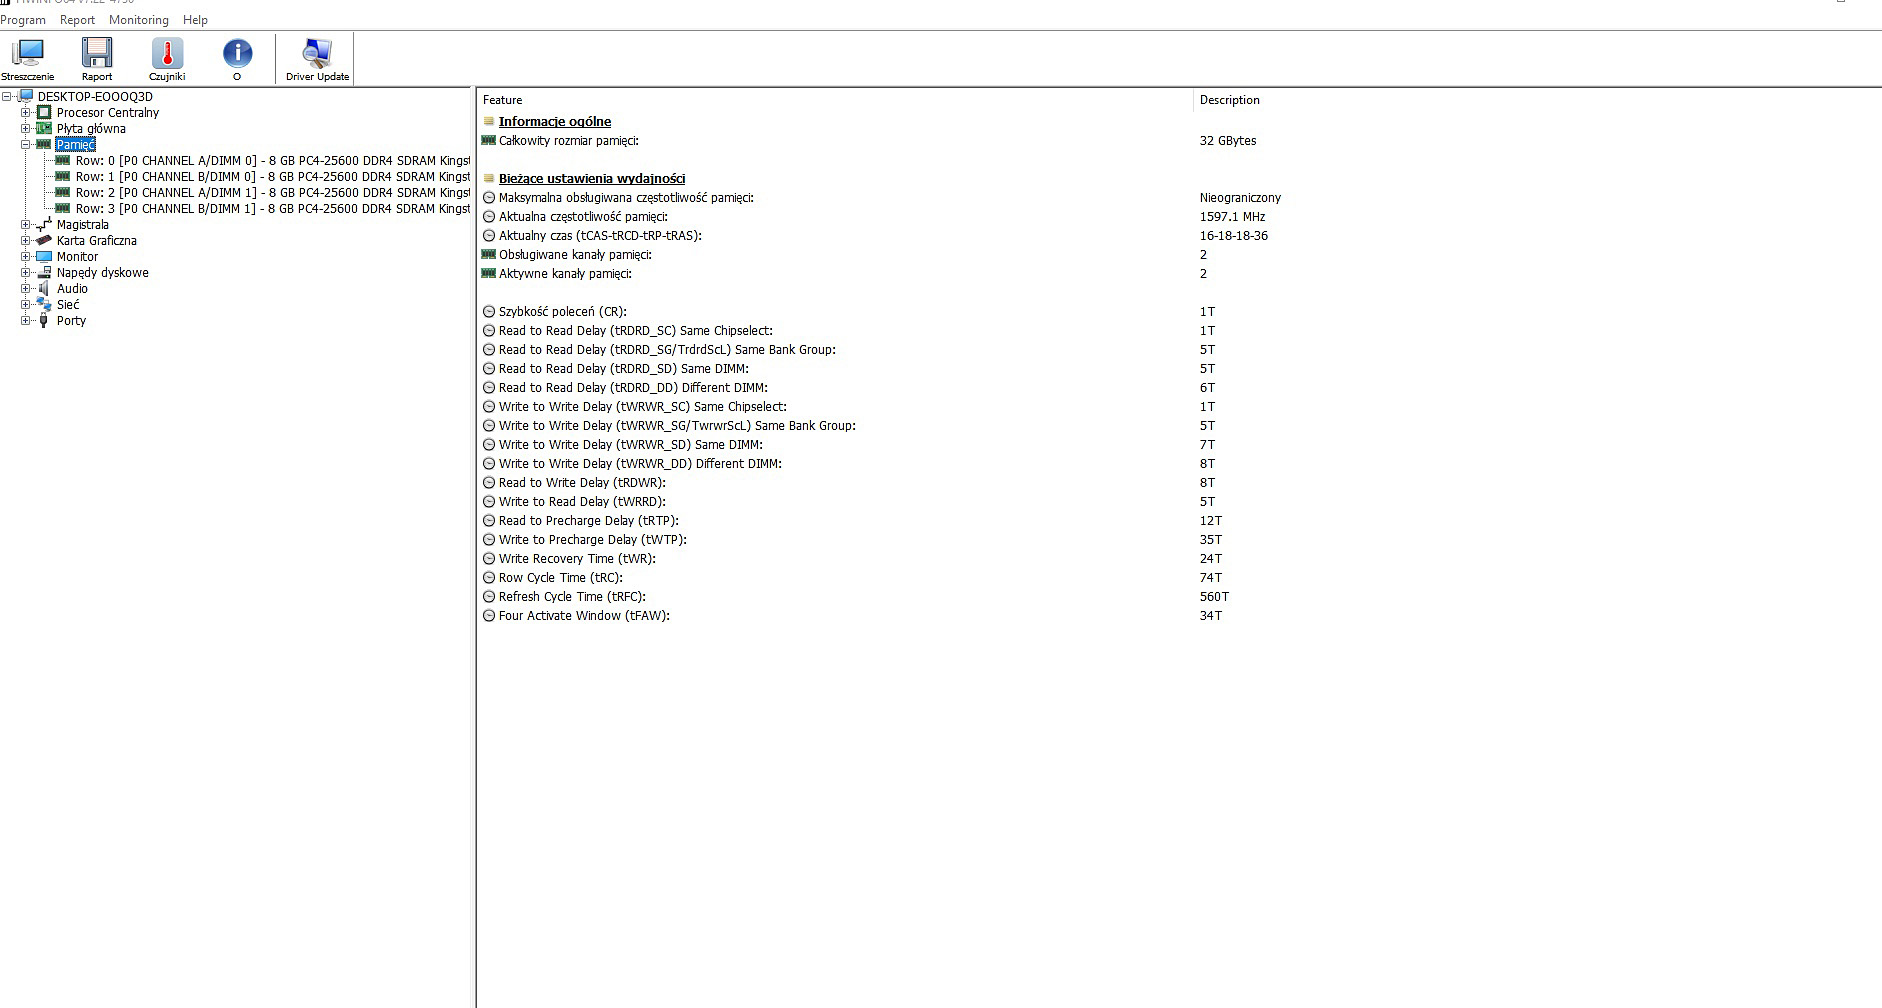Expand the Płyta główna node
The image size is (1882, 1008).
(x=26, y=129)
